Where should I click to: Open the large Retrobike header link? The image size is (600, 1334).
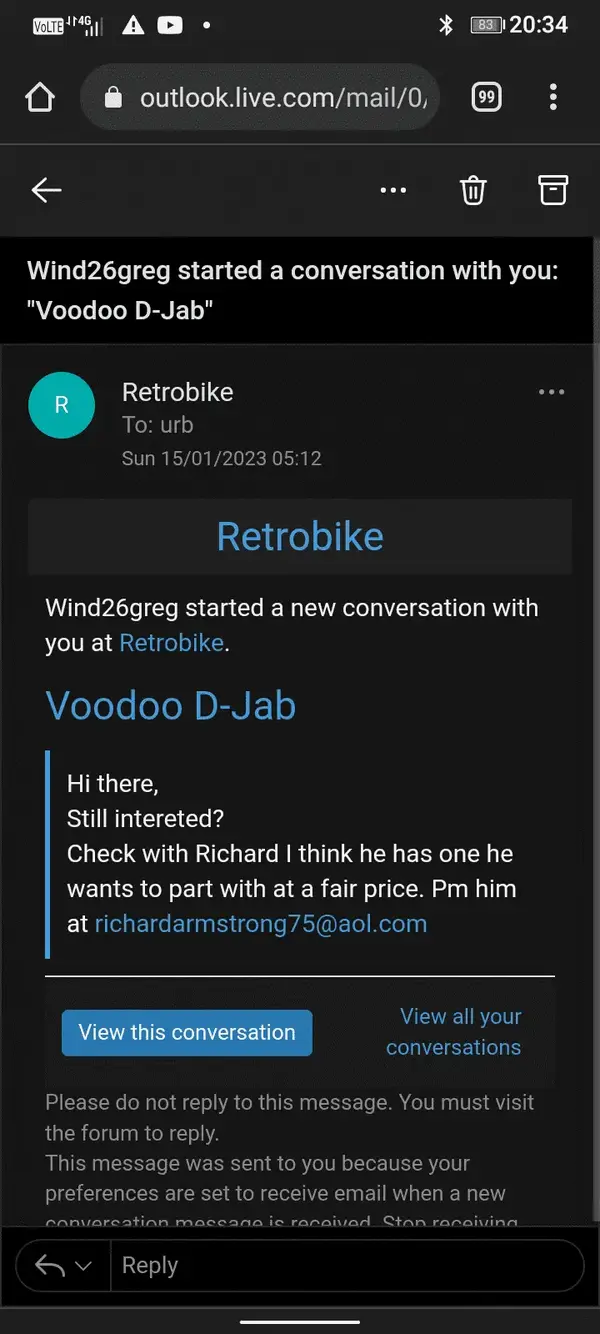point(300,536)
